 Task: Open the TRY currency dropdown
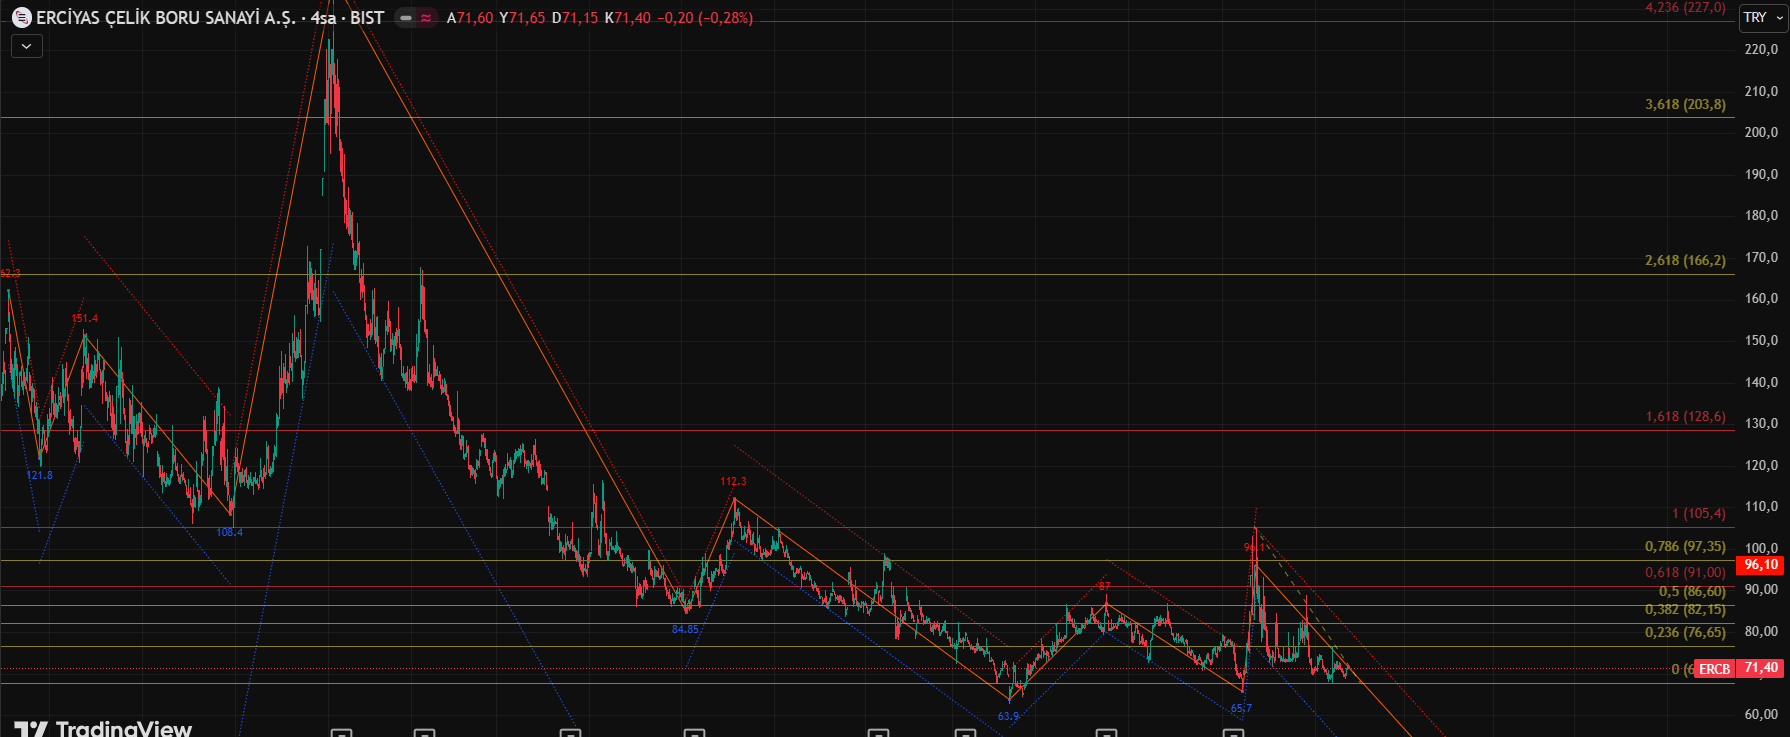pyautogui.click(x=1763, y=17)
